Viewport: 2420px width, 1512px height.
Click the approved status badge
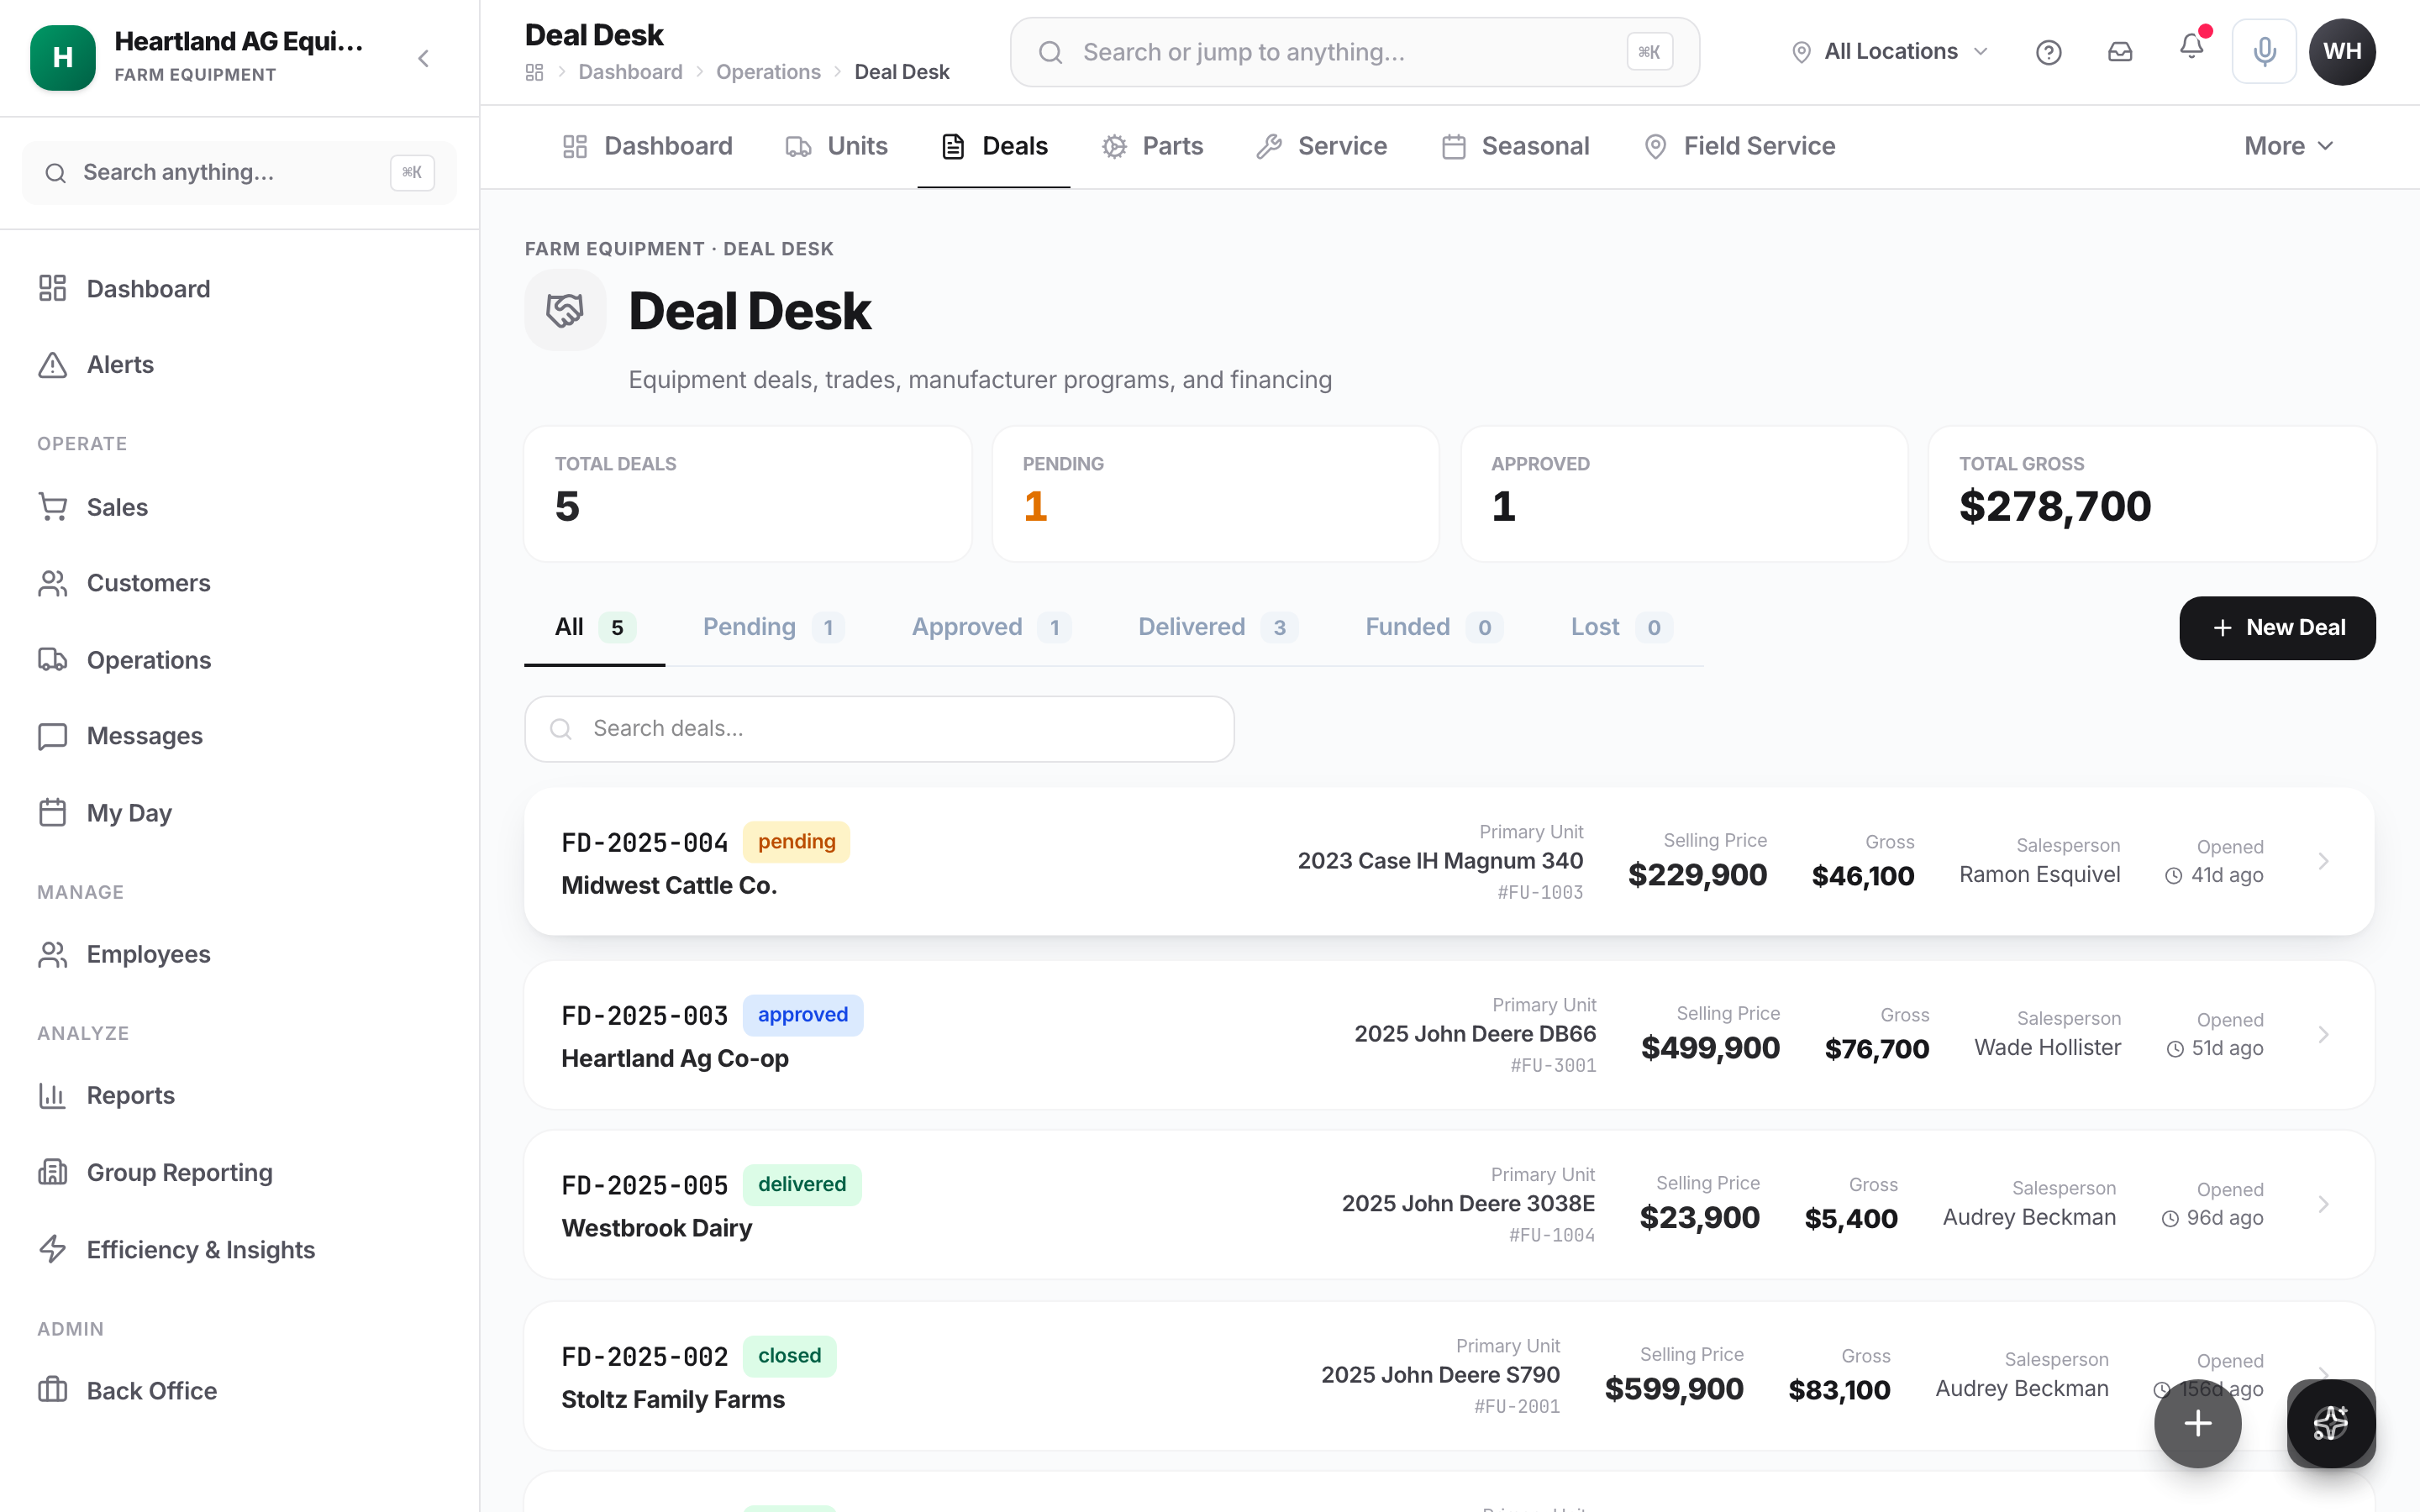[x=802, y=1015]
